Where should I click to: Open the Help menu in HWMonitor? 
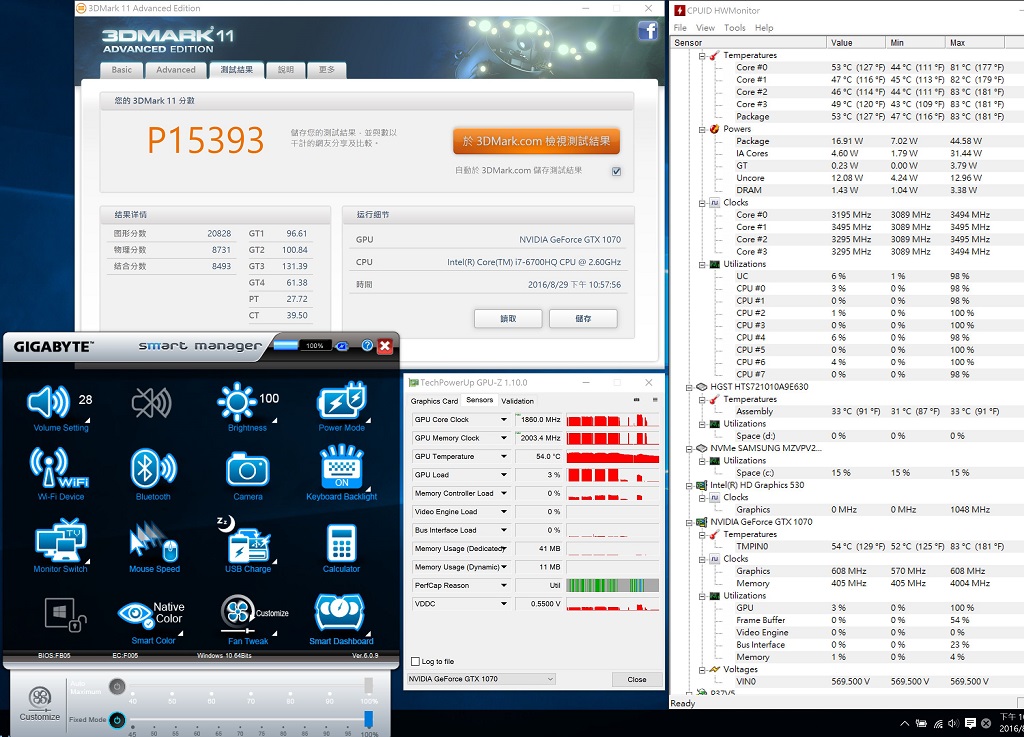(x=764, y=28)
